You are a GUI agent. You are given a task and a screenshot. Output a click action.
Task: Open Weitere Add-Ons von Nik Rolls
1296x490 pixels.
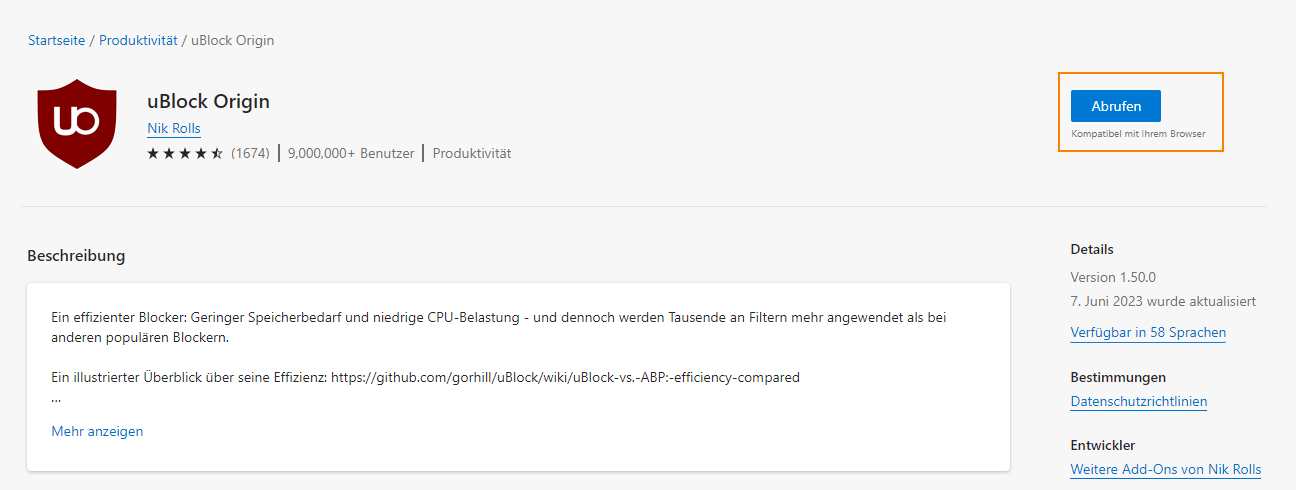point(1166,469)
